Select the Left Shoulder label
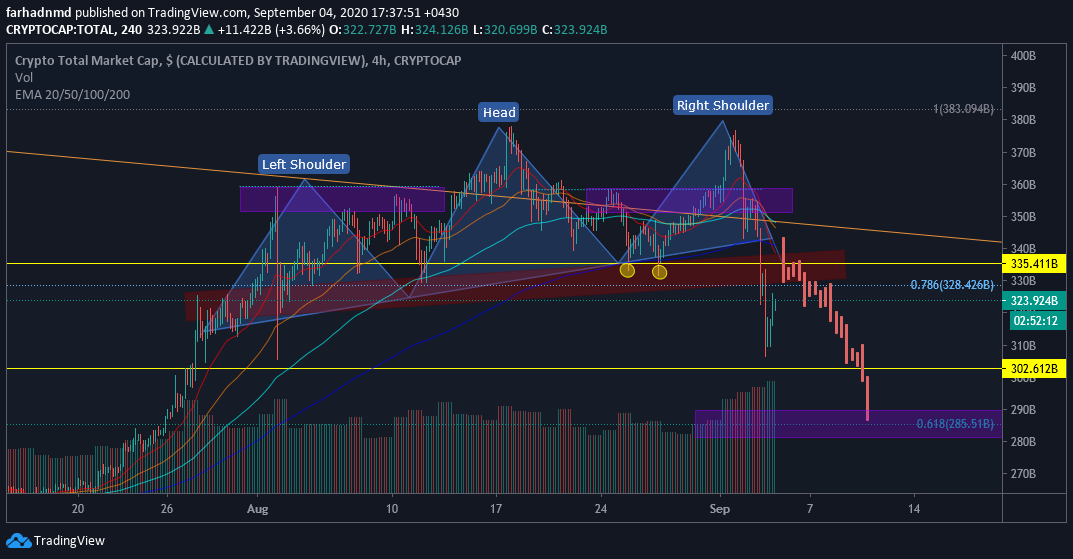This screenshot has width=1073, height=559. point(304,164)
